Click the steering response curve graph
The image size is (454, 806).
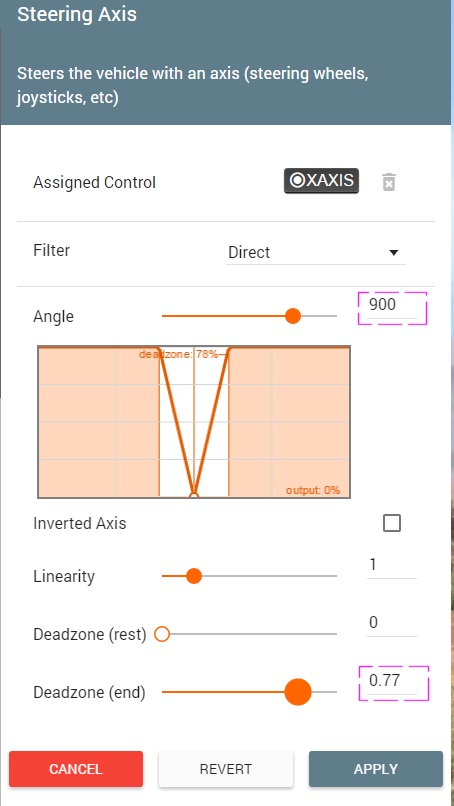(x=194, y=422)
